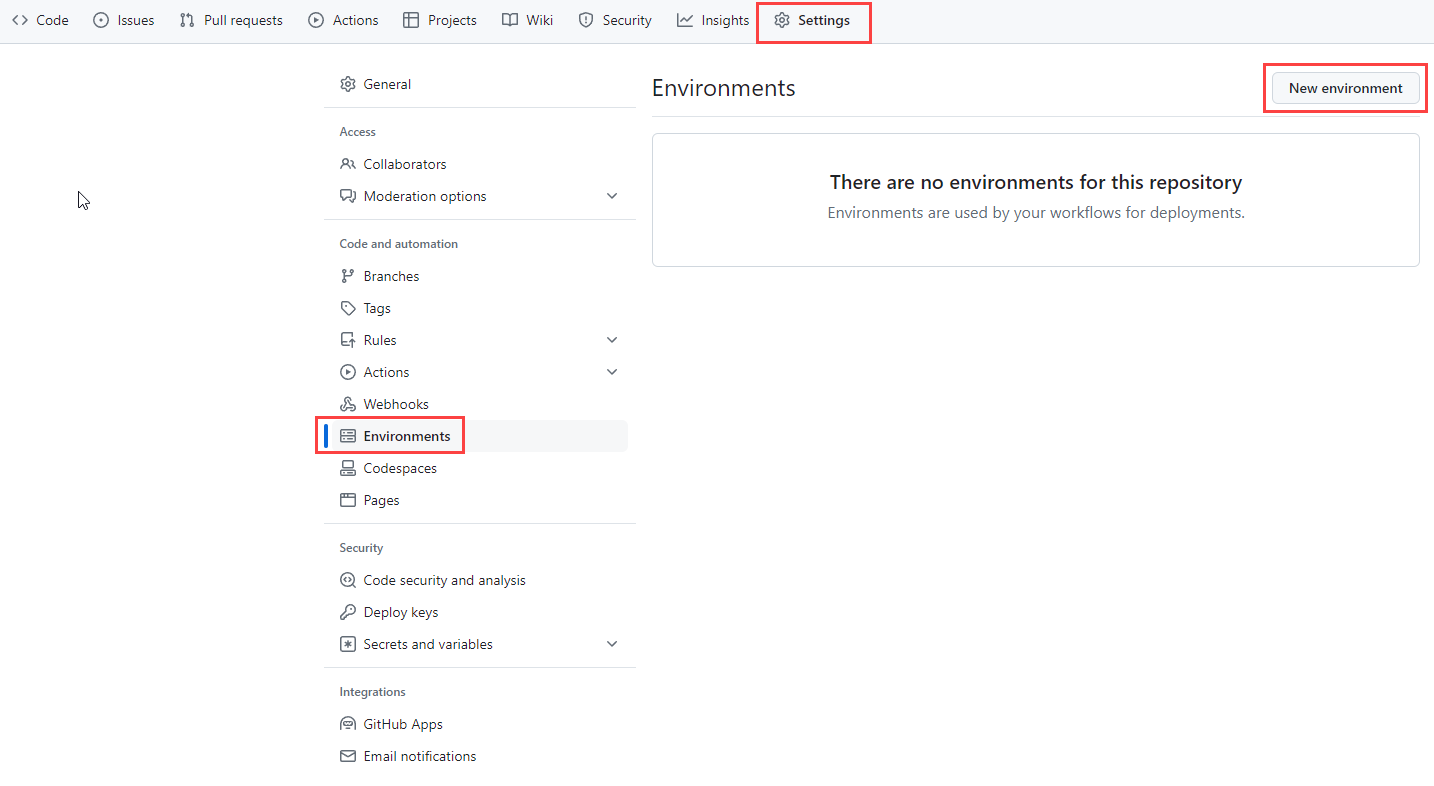This screenshot has width=1434, height=786.
Task: Click the hubot icon beside GitHub Apps
Action: tap(348, 724)
